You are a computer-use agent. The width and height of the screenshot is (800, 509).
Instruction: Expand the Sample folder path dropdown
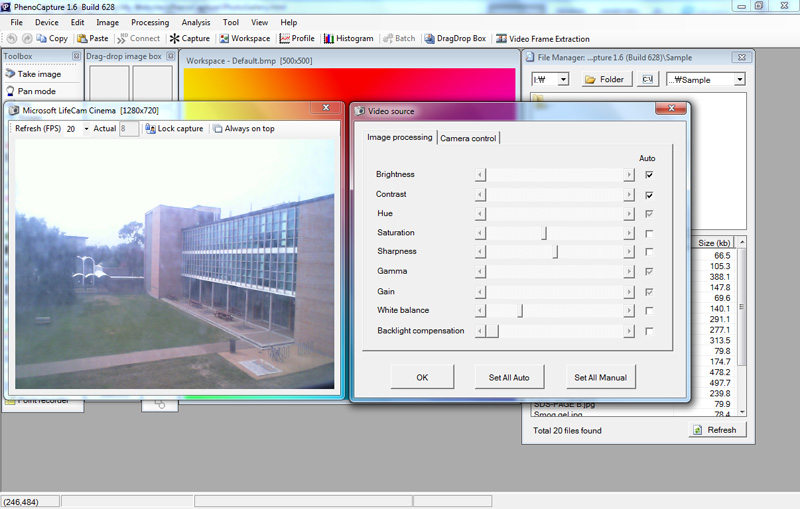click(739, 79)
